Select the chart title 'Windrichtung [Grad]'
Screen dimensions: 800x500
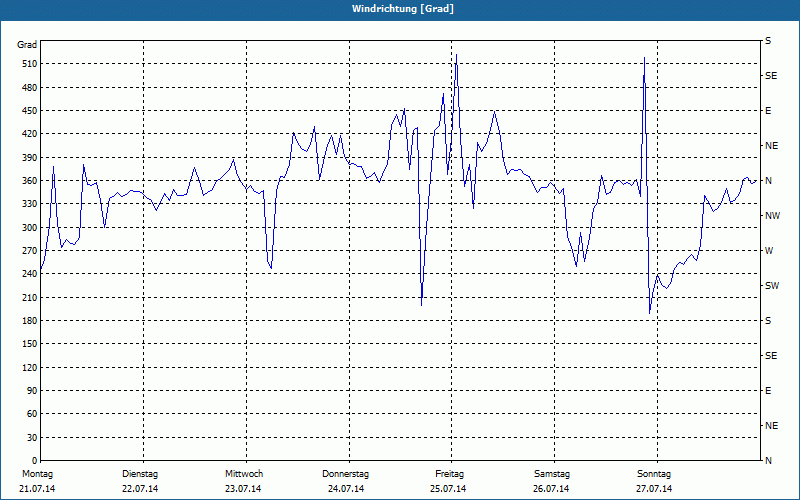point(403,9)
